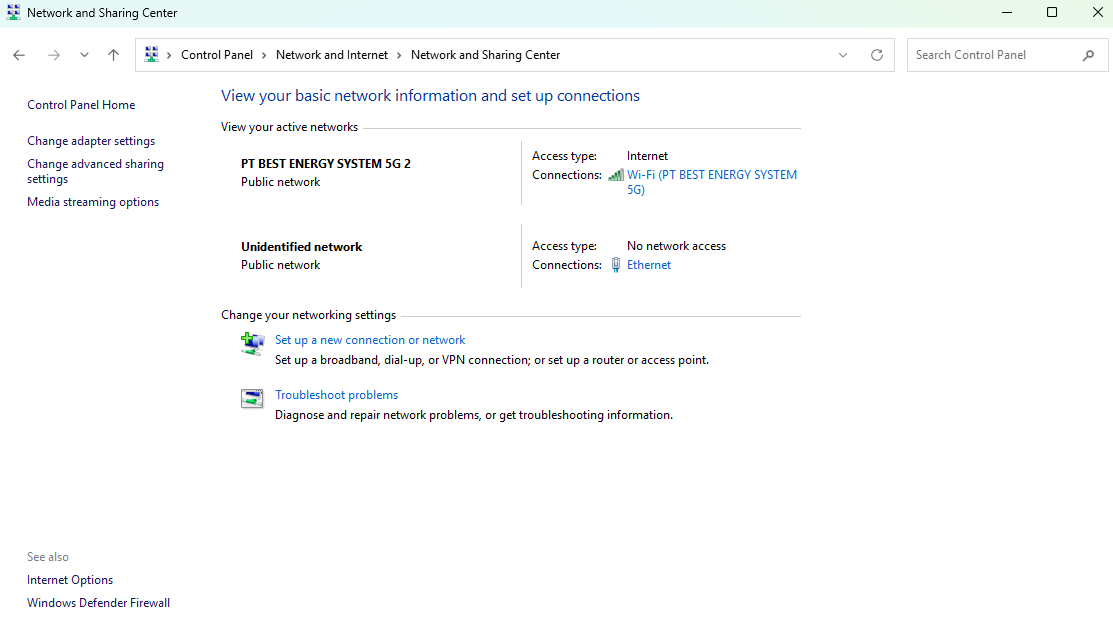Open Media streaming options
The width and height of the screenshot is (1113, 629).
click(x=93, y=202)
